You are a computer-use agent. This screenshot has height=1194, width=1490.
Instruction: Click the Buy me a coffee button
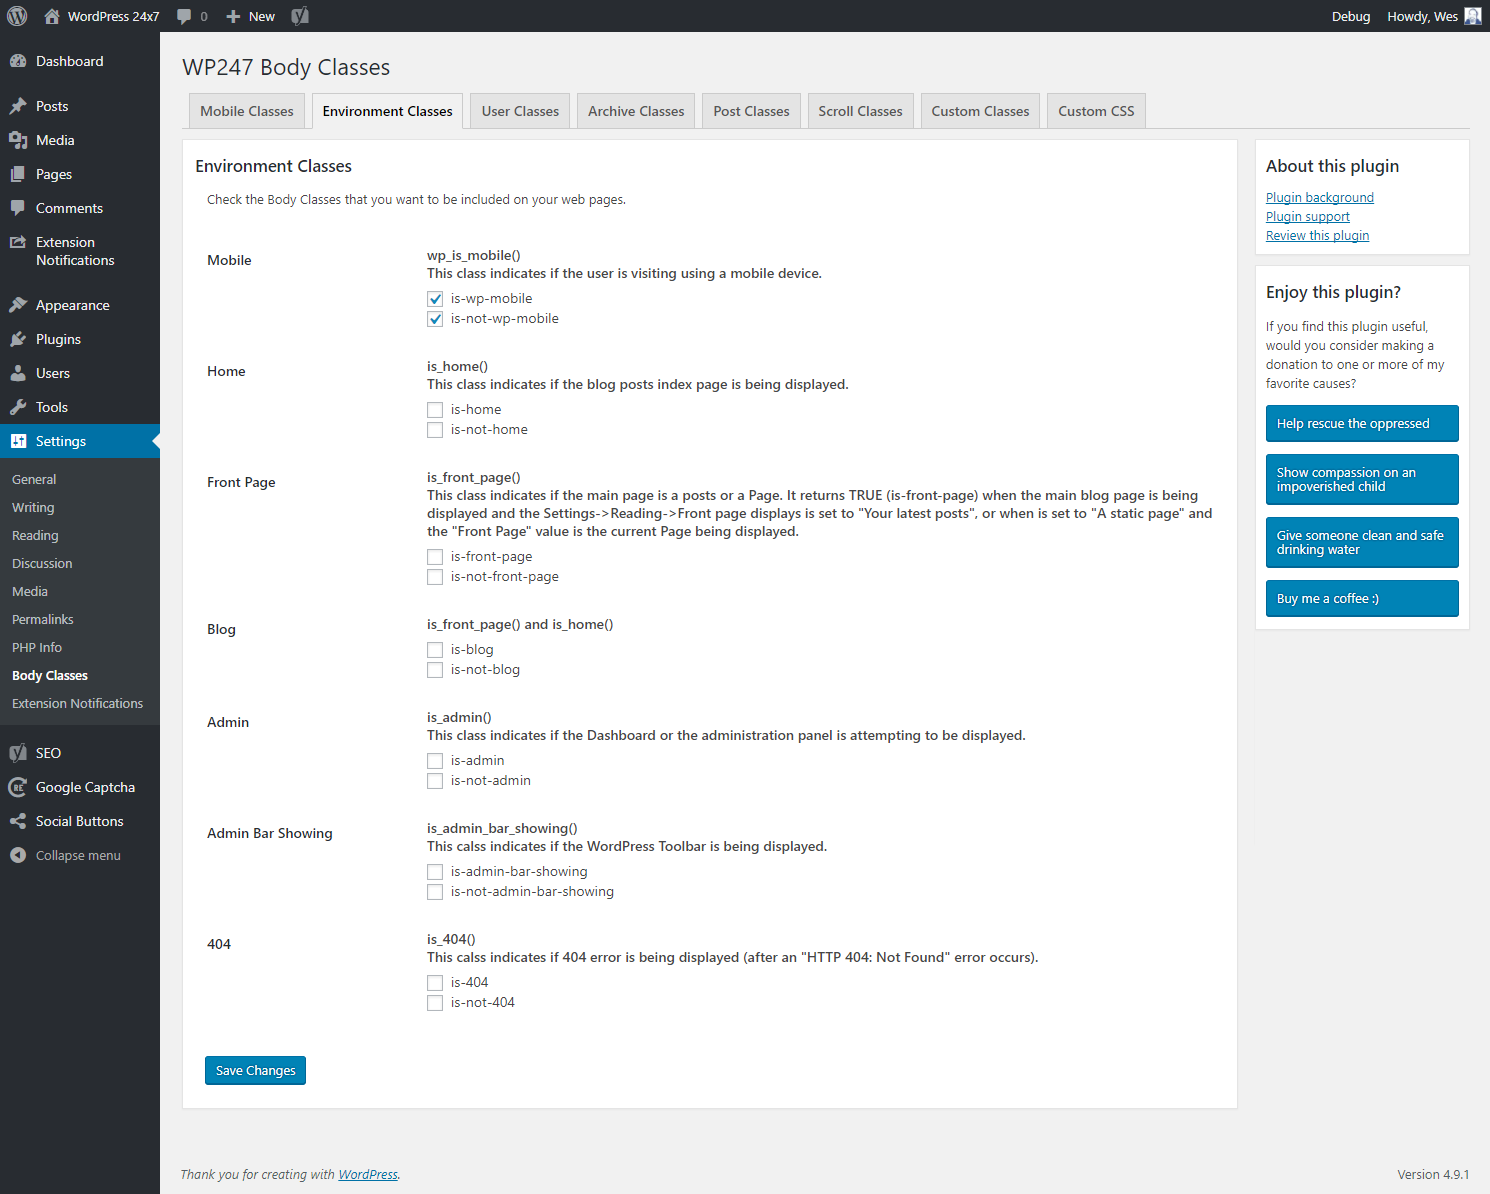coord(1362,598)
